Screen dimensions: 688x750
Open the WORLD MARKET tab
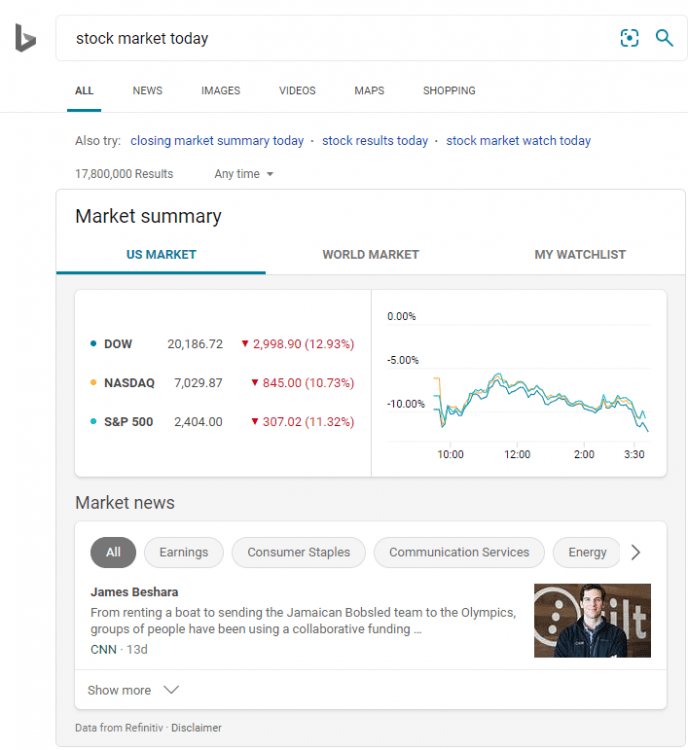(370, 255)
